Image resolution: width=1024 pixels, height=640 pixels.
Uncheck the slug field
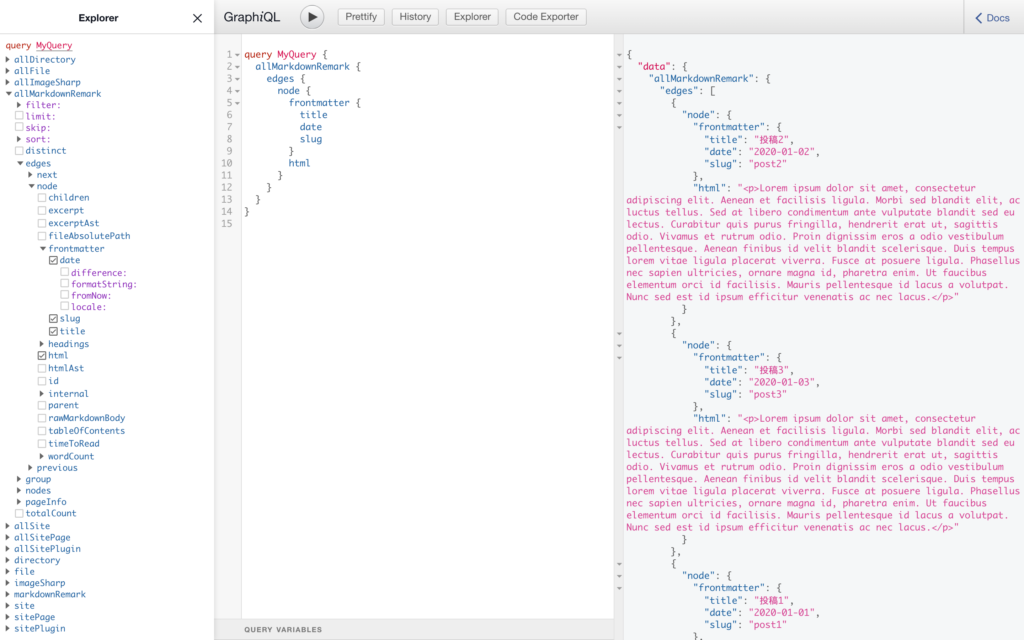tap(54, 319)
